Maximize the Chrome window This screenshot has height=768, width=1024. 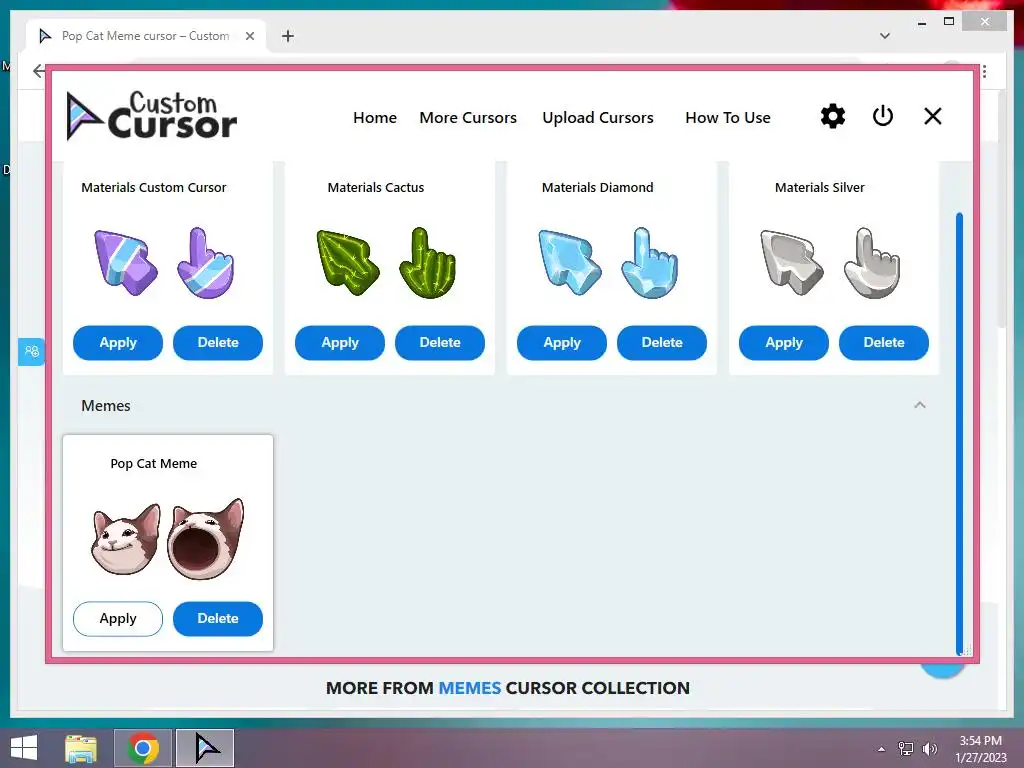(x=949, y=22)
